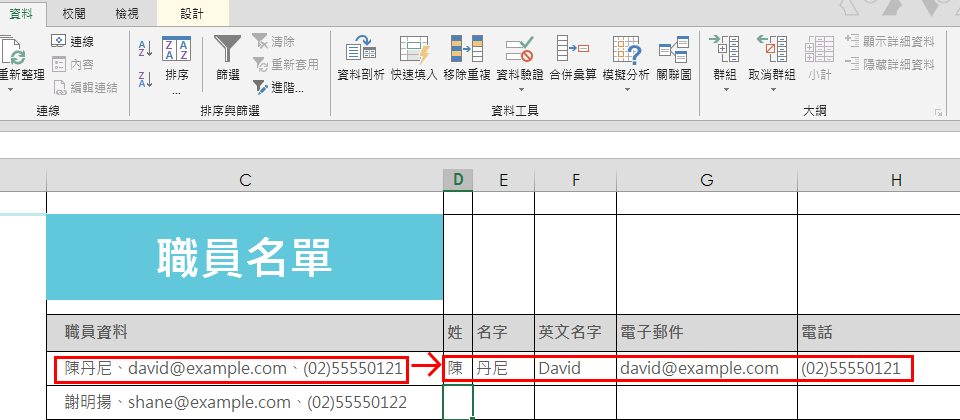The image size is (960, 420).
Task: Select column G header
Action: pos(707,179)
